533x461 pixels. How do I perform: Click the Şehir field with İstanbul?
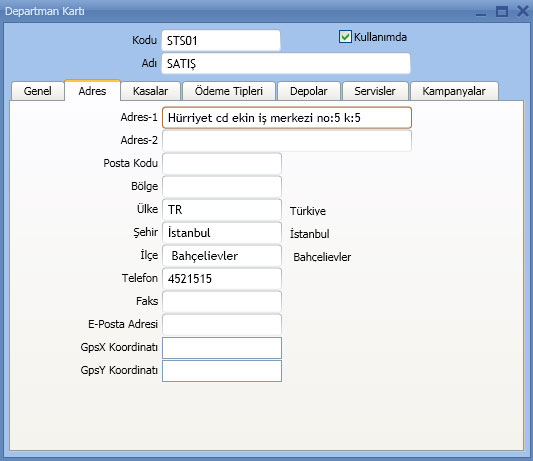[222, 233]
